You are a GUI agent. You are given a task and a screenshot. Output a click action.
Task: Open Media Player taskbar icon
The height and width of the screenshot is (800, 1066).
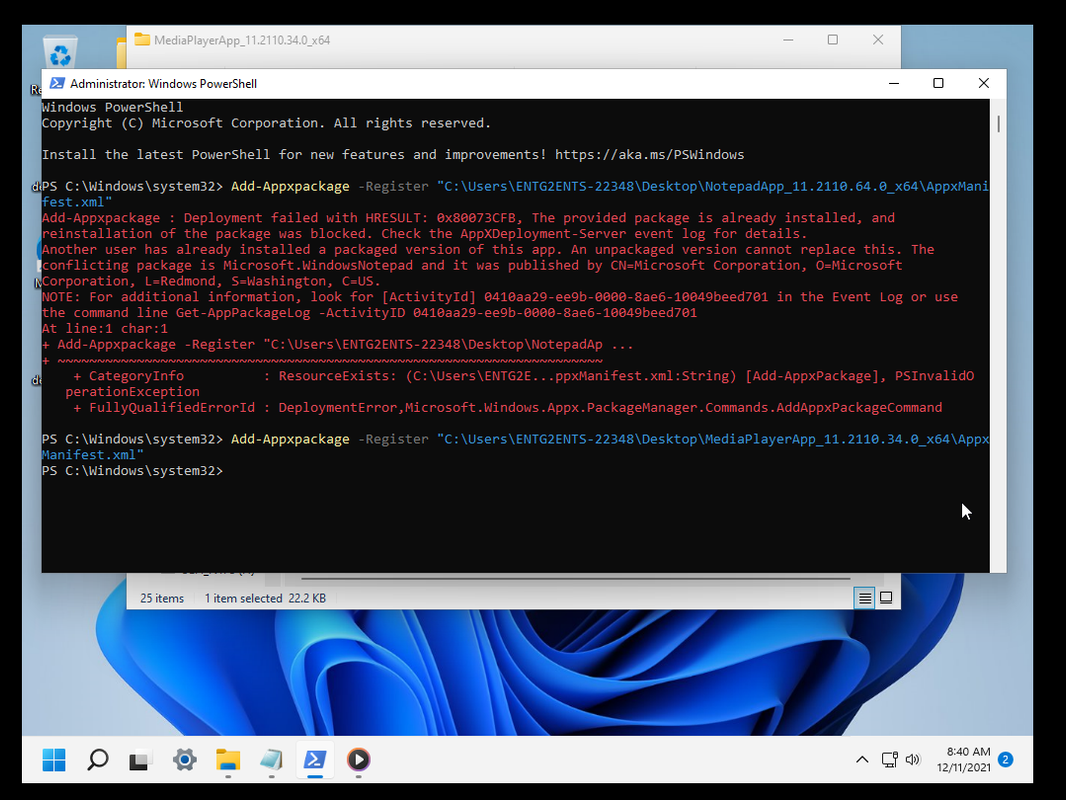click(358, 760)
